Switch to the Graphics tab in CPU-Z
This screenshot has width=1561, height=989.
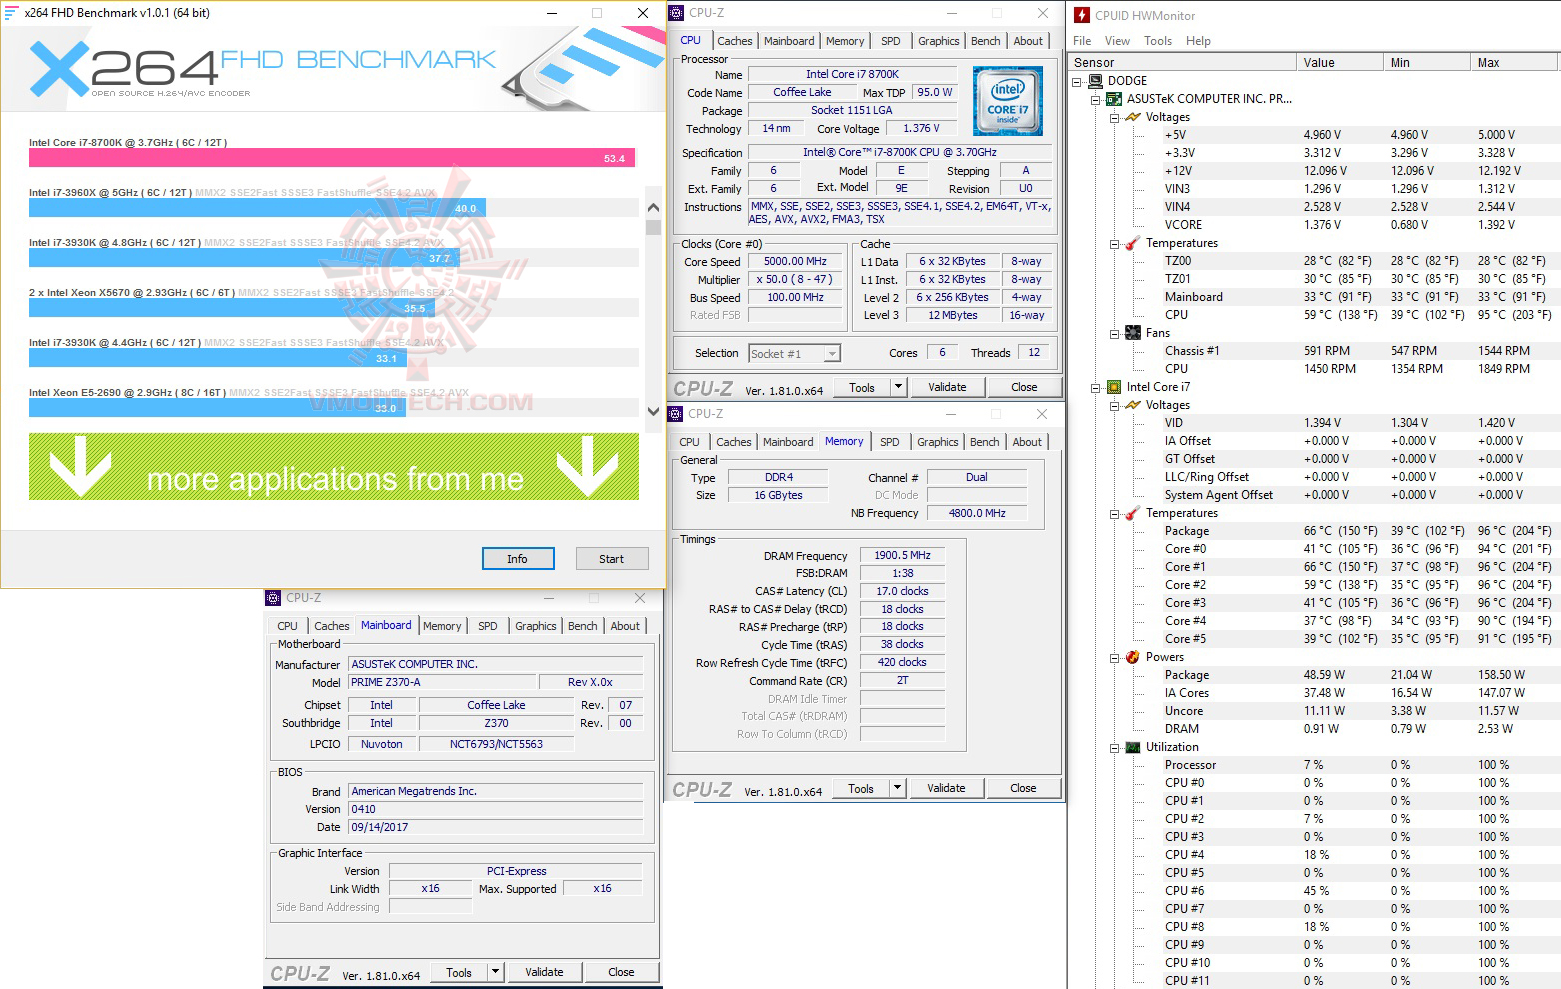click(937, 41)
